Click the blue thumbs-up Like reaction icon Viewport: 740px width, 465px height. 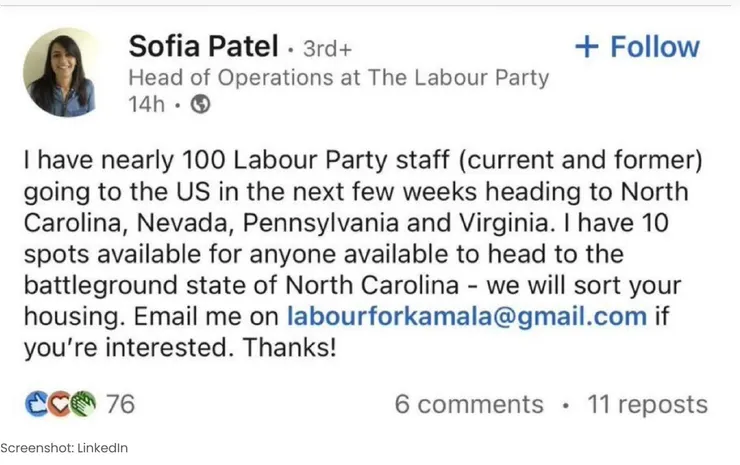tap(35, 404)
